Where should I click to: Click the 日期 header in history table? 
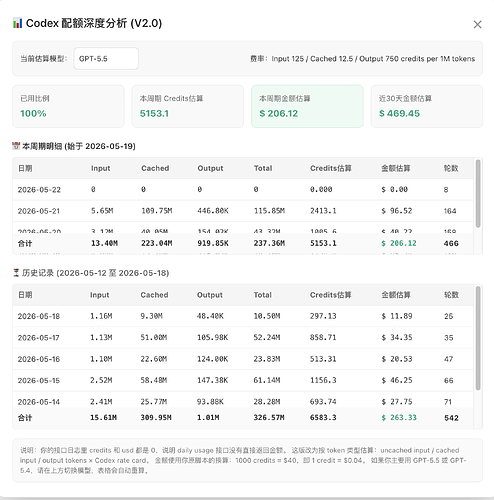(25, 295)
